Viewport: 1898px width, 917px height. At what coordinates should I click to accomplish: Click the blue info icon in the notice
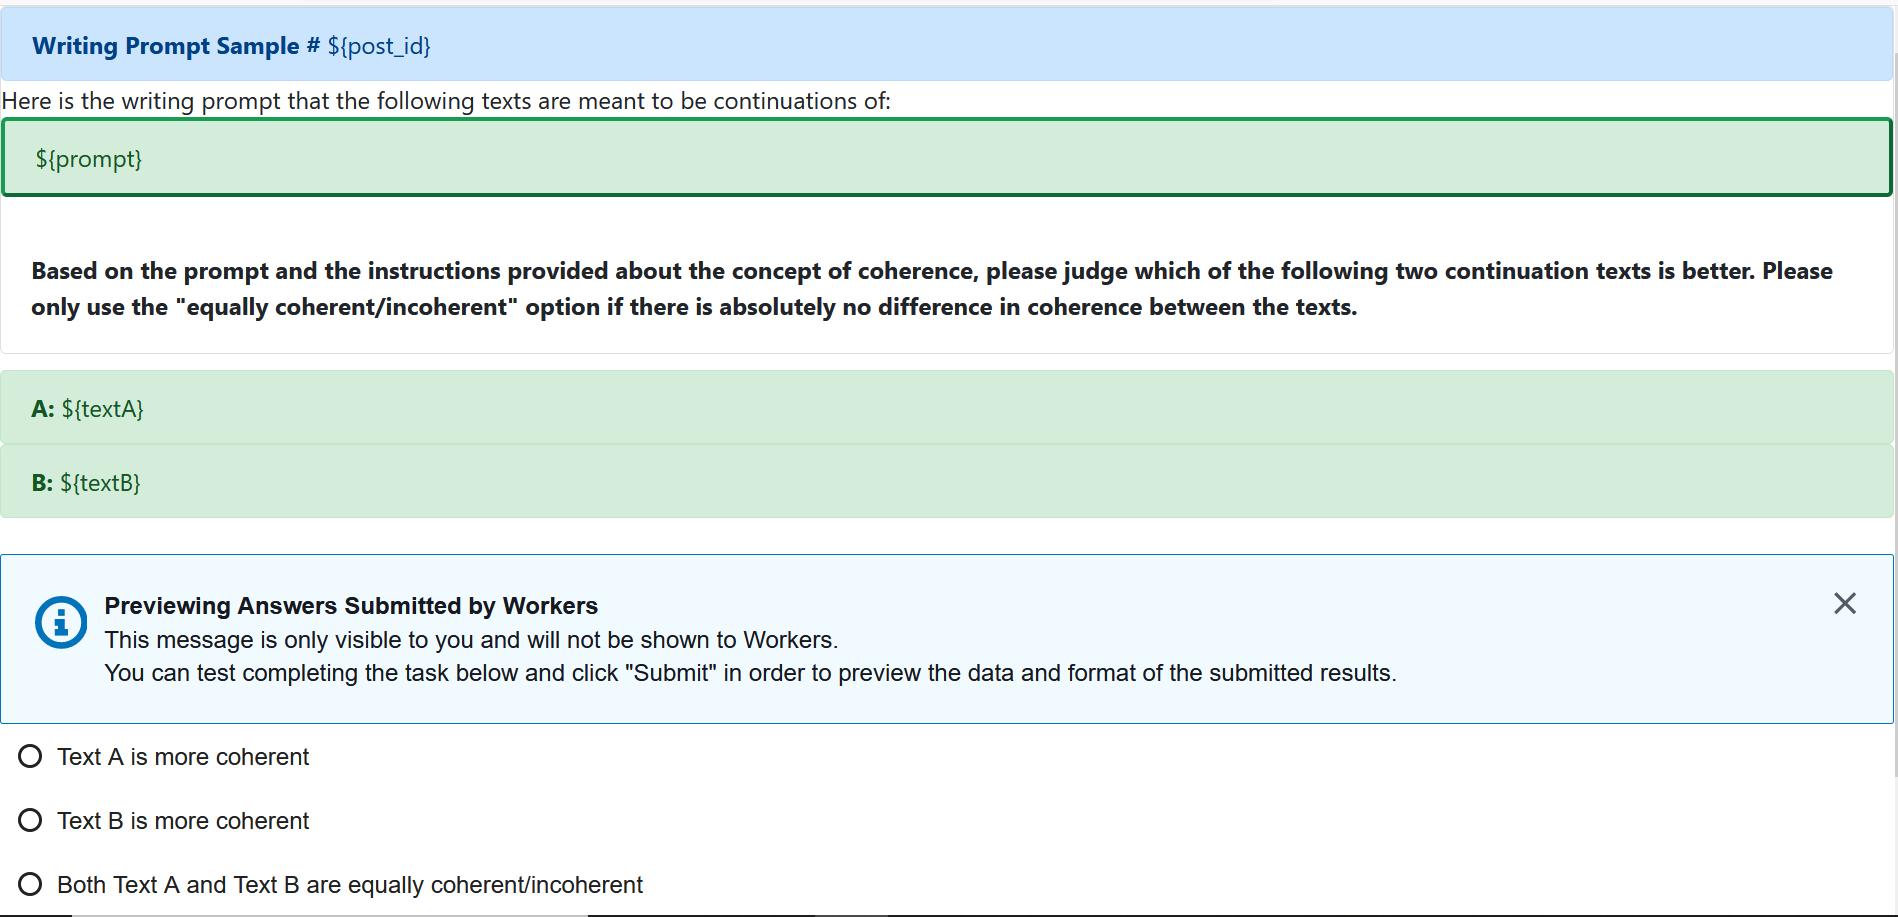[61, 622]
